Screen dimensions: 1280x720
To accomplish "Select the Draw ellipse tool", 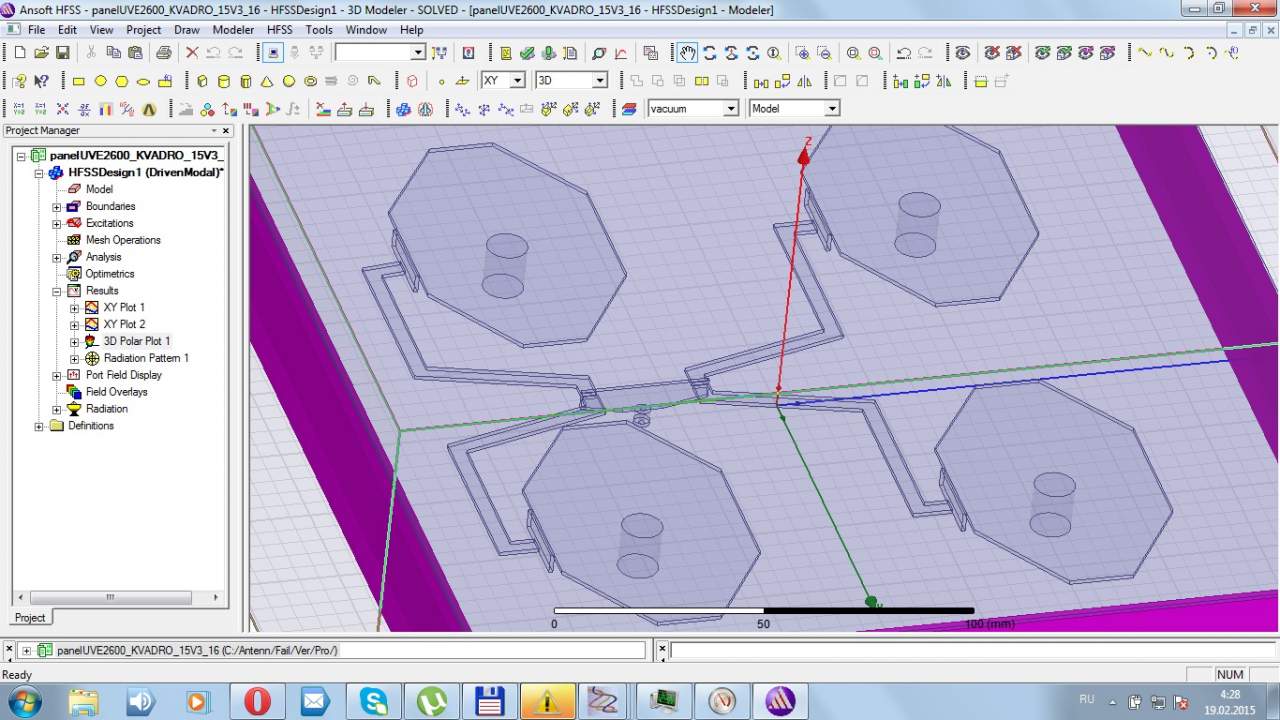I will [143, 81].
